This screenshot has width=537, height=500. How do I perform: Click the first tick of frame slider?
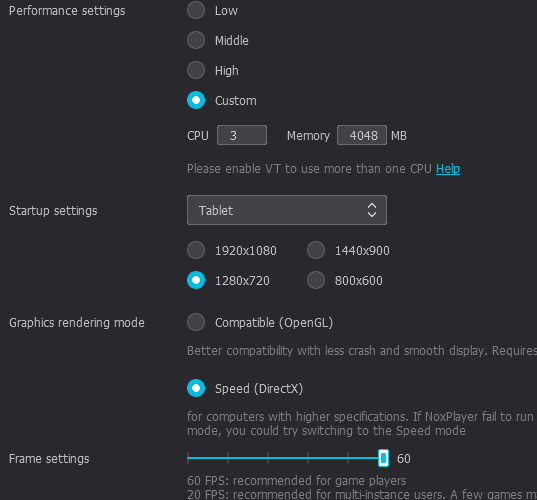[x=188, y=458]
